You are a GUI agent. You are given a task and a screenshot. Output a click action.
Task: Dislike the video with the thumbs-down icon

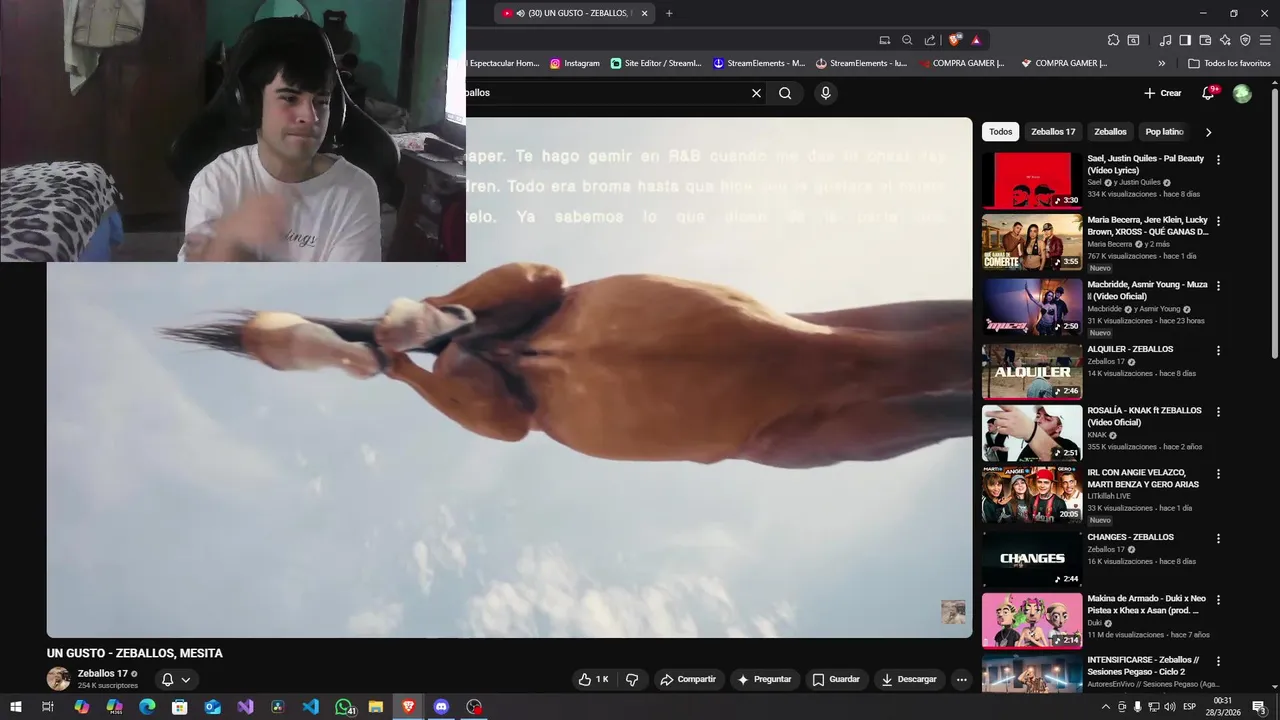click(632, 679)
